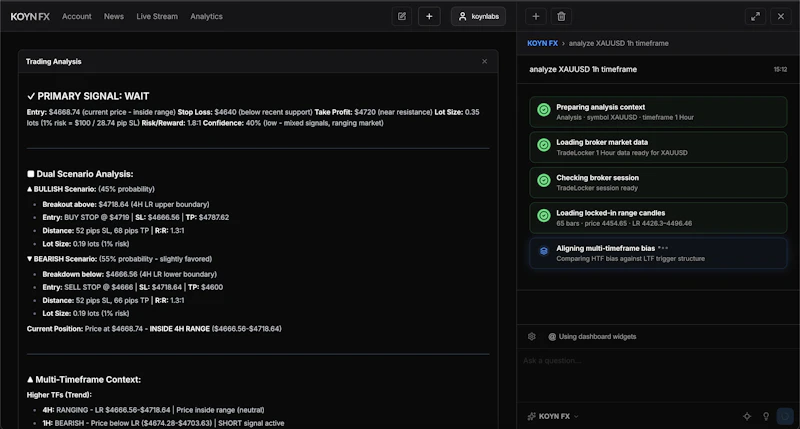Image resolution: width=800 pixels, height=429 pixels.
Task: Click the crosshair target icon in chat footer
Action: [x=747, y=416]
